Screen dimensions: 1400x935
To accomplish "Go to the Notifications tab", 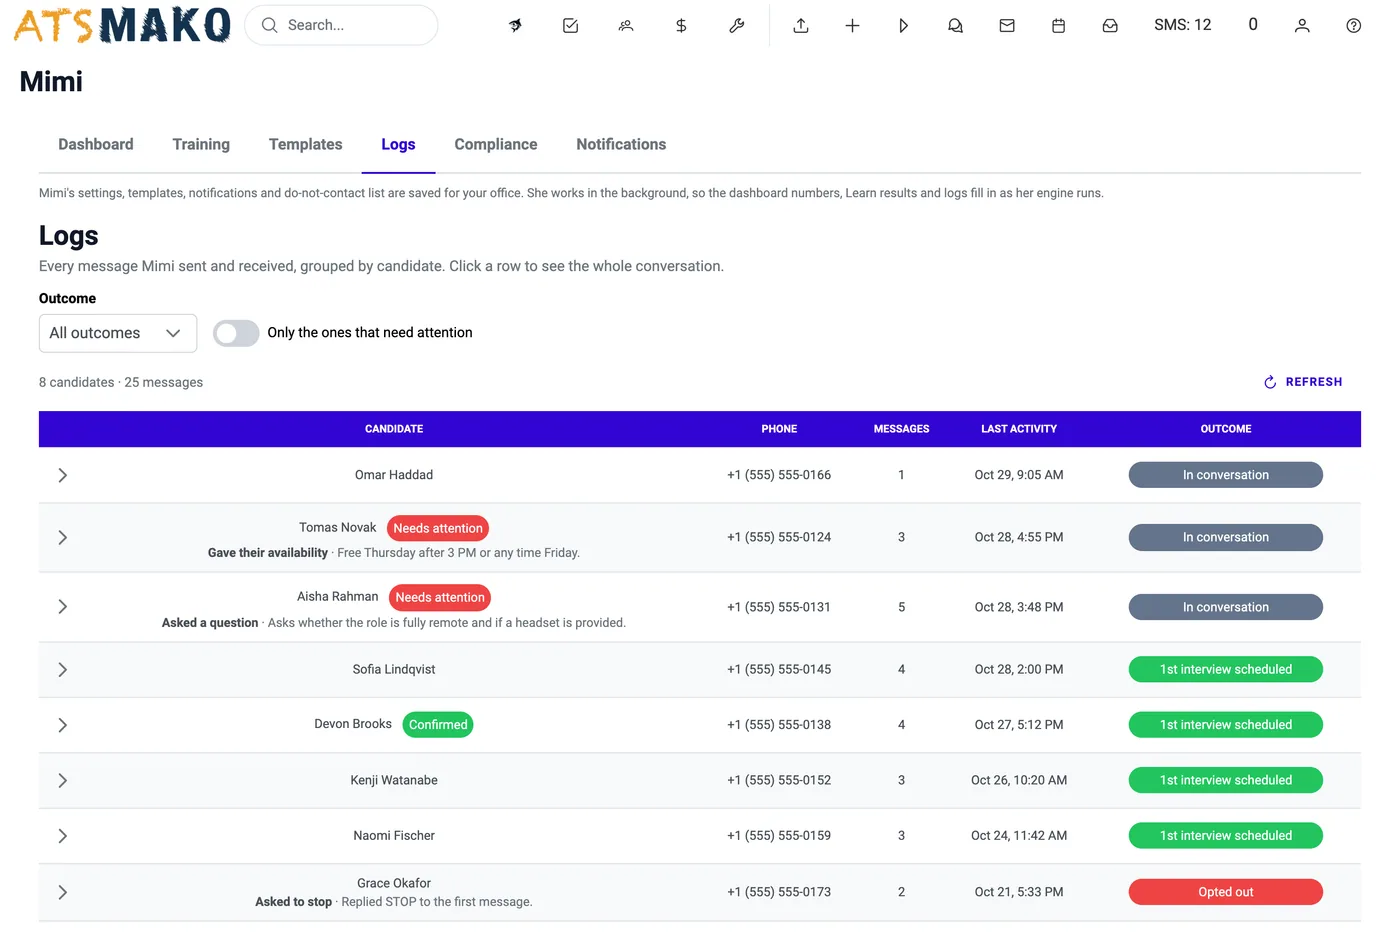I will coord(621,145).
